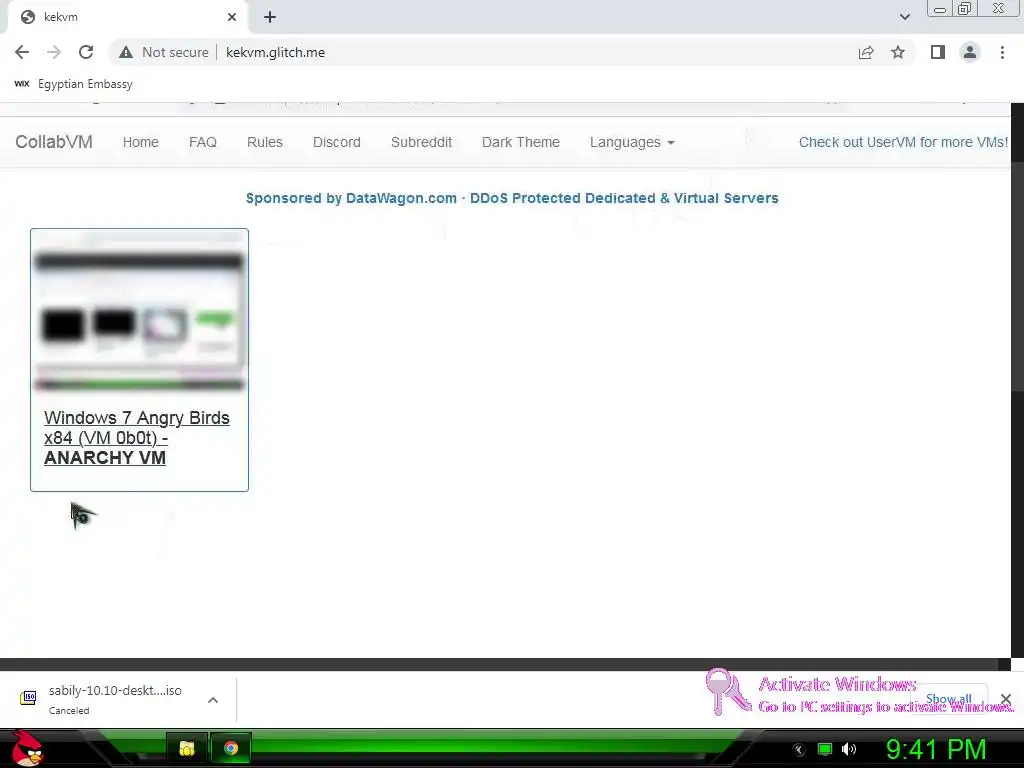
Task: Show hidden tray icons arrow
Action: click(x=798, y=749)
